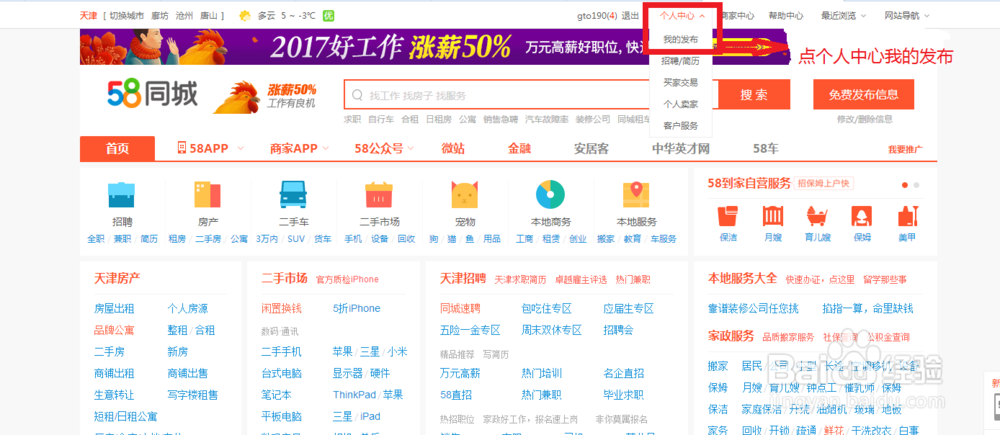The image size is (1000, 435).
Task: Open the gto190 username link
Action: (596, 16)
